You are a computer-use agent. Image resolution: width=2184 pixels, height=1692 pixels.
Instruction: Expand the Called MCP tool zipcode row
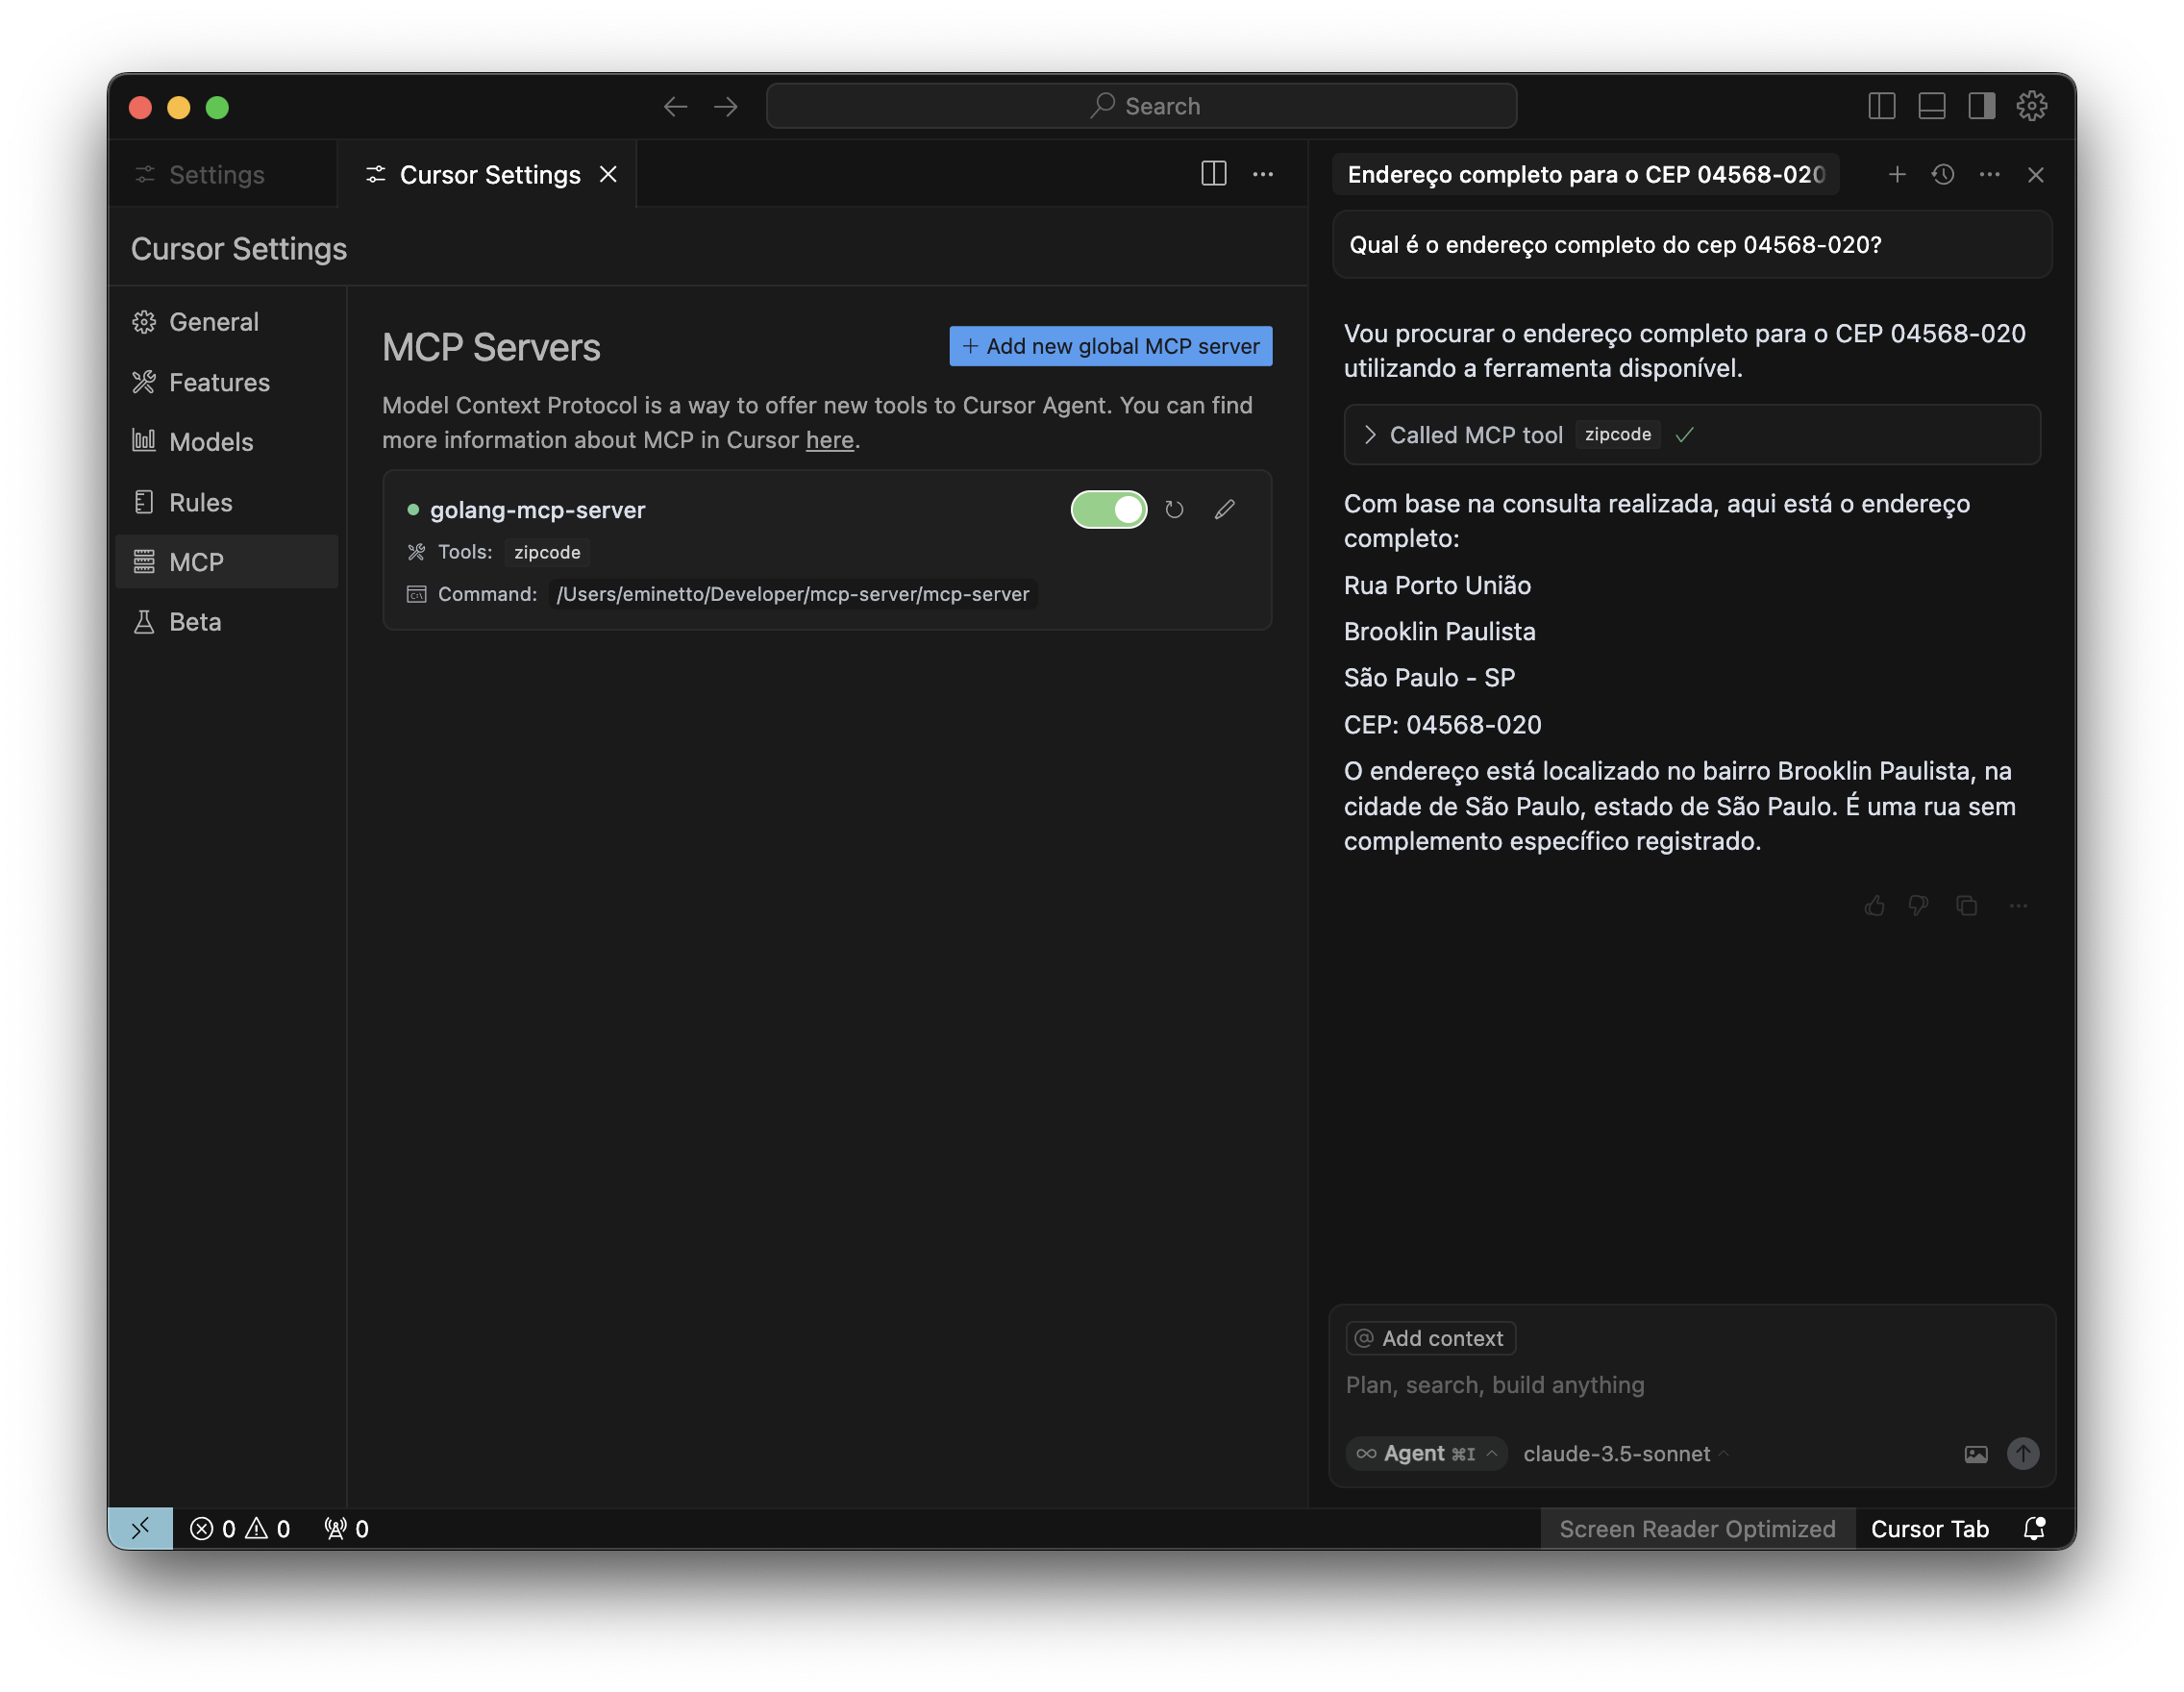coord(1691,435)
